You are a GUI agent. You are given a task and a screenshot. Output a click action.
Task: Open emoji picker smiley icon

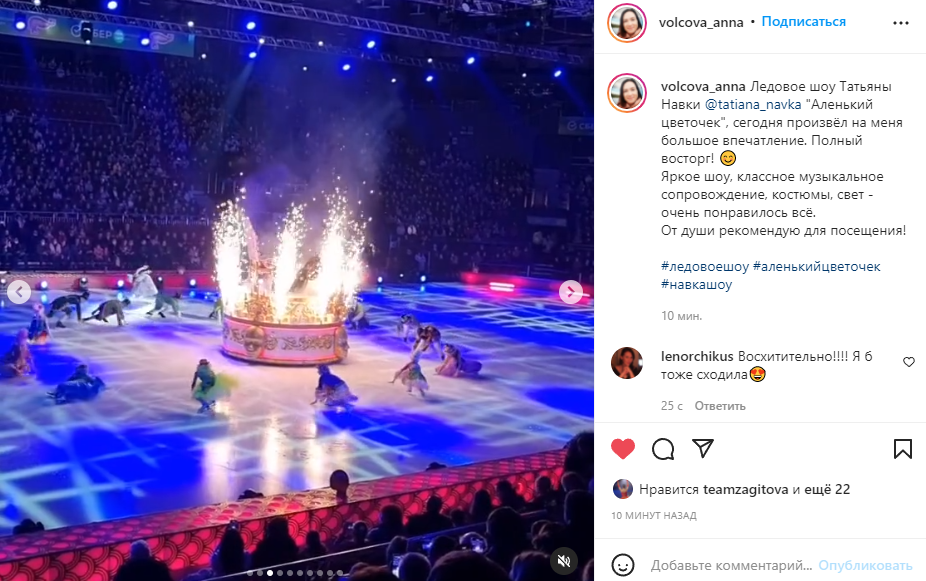click(x=623, y=565)
